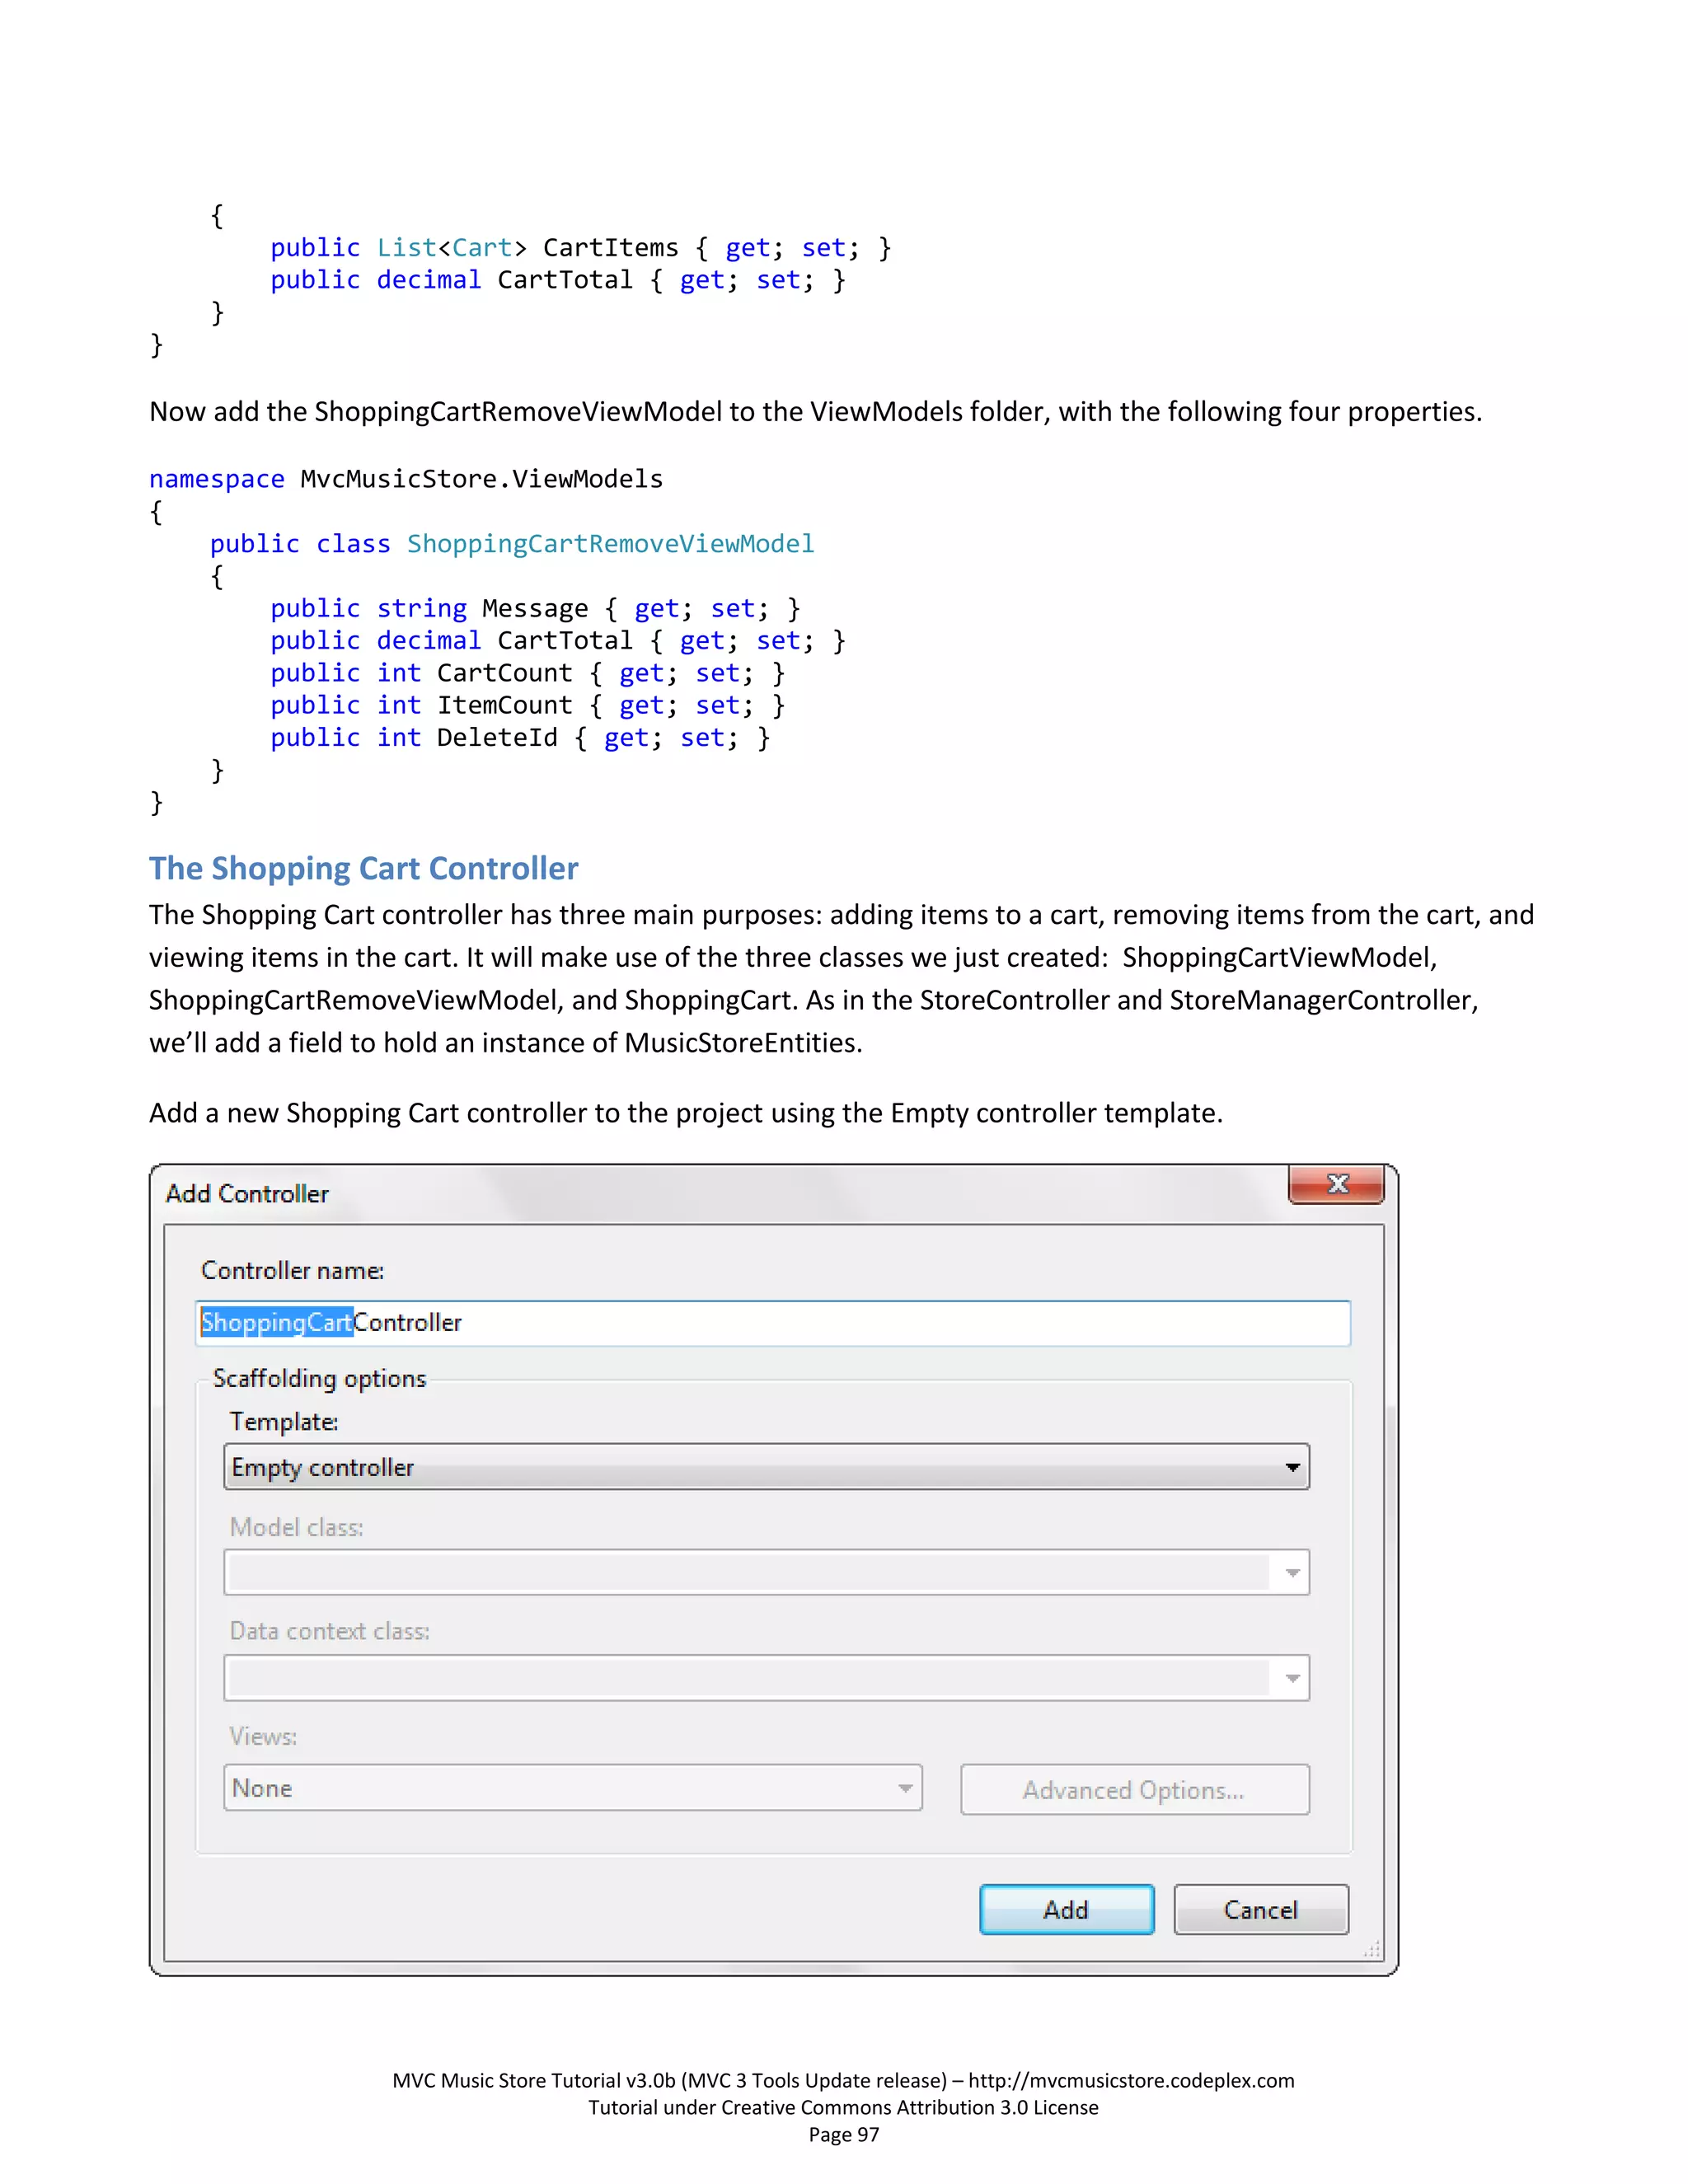The image size is (1688, 2184).
Task: Click the Page 97 footer text
Action: pos(843,2134)
